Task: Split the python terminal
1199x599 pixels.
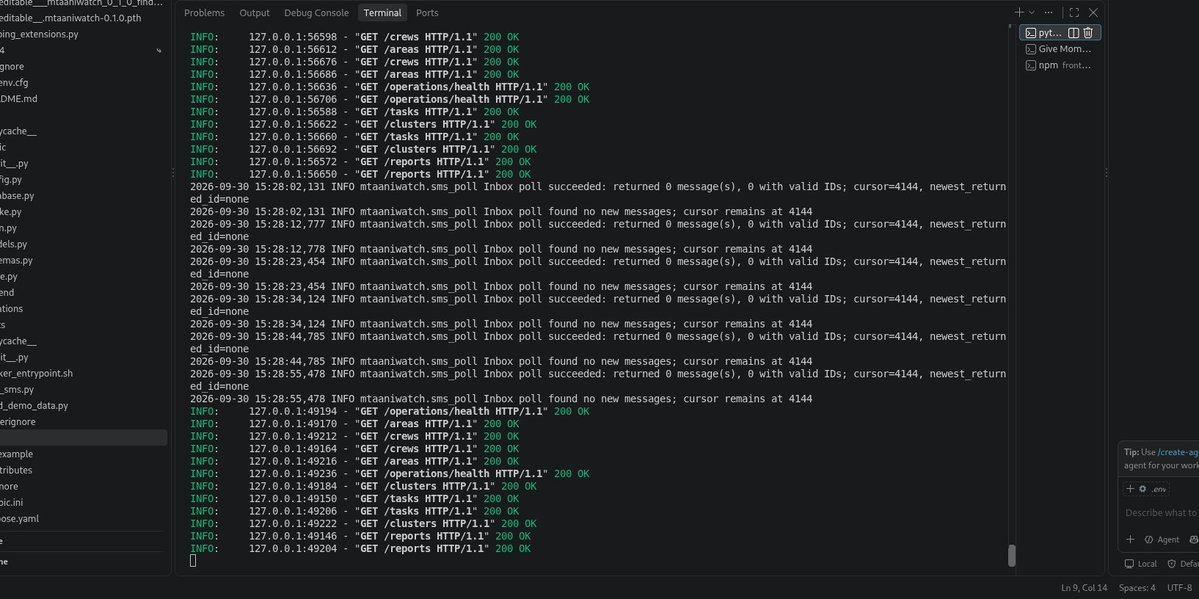Action: tap(1074, 33)
